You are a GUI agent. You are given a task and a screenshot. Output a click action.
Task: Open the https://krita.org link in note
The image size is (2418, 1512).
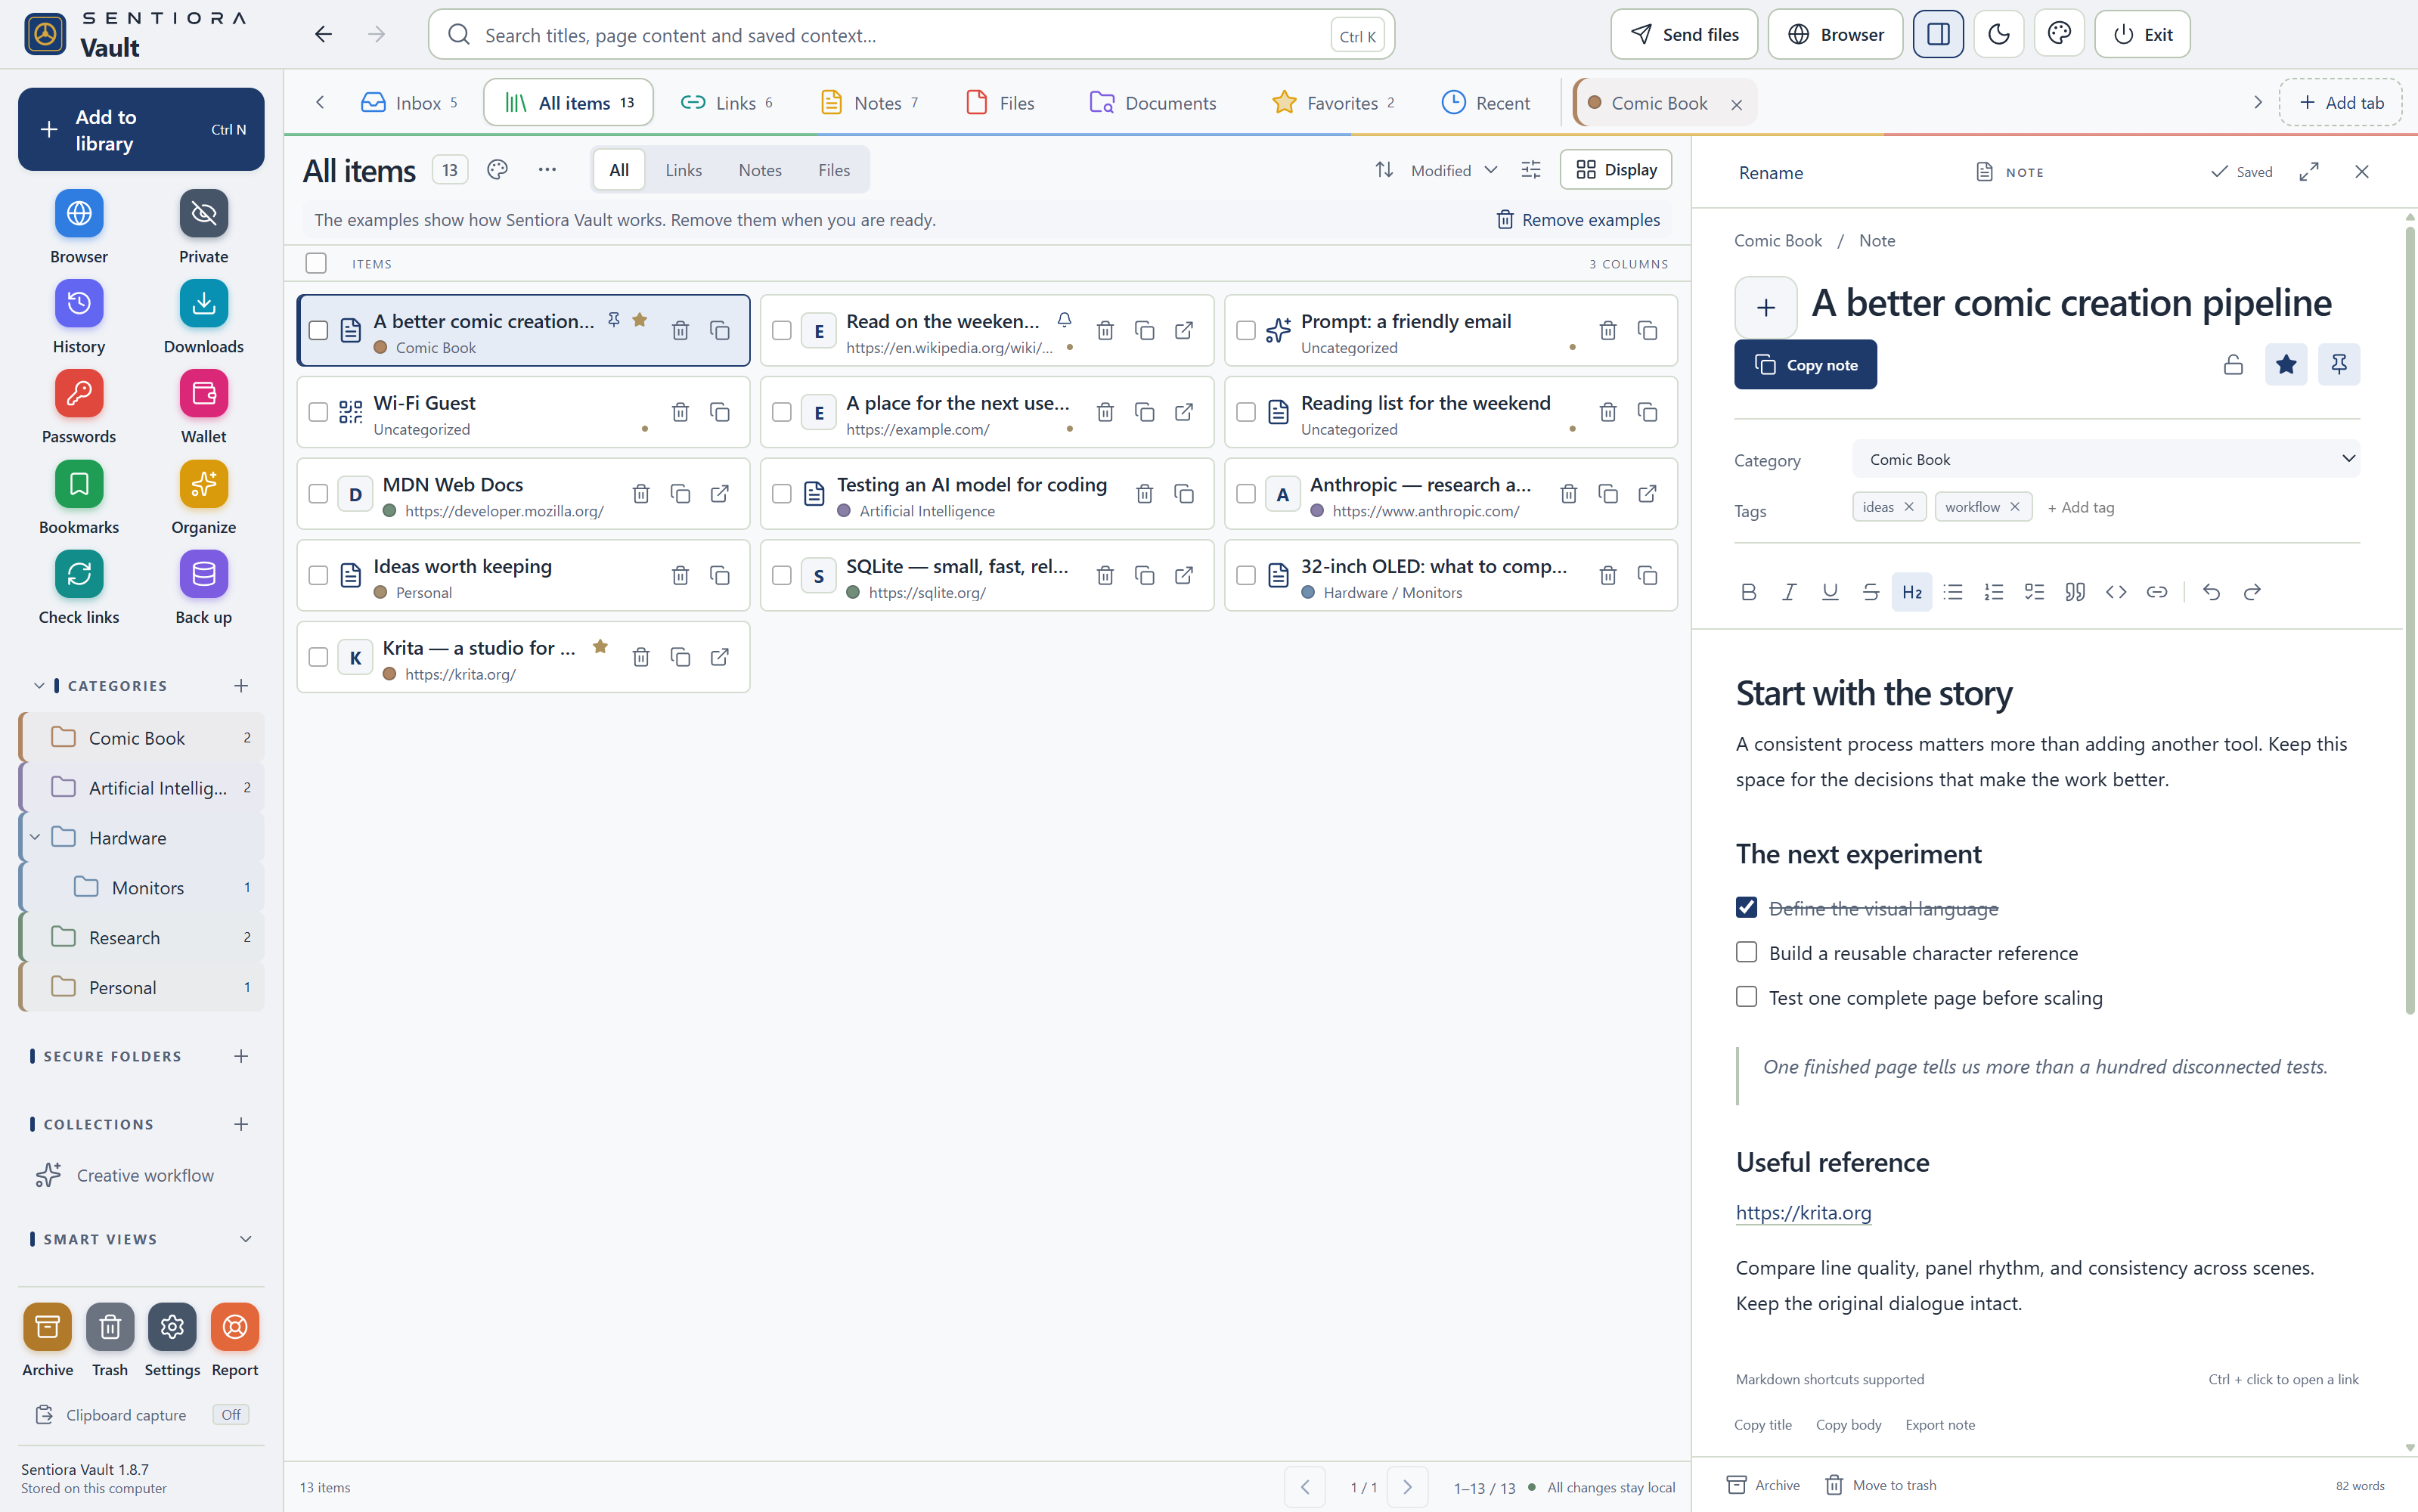1803,1212
